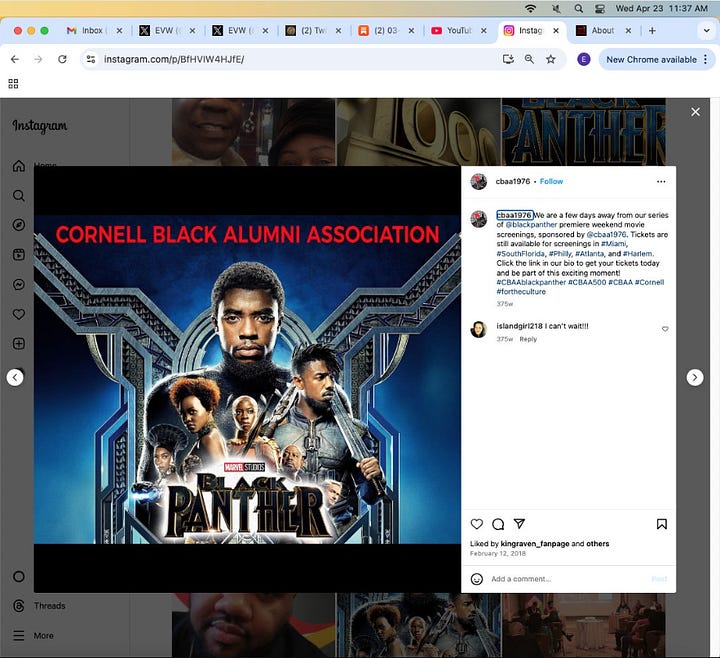Go to next post arrow
The image size is (720, 658).
pos(695,377)
